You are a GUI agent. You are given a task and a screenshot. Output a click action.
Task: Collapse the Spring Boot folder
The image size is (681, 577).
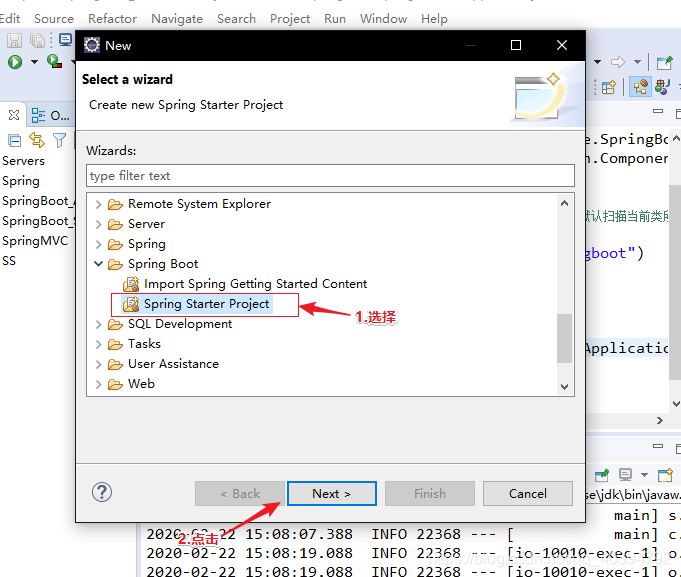[99, 264]
